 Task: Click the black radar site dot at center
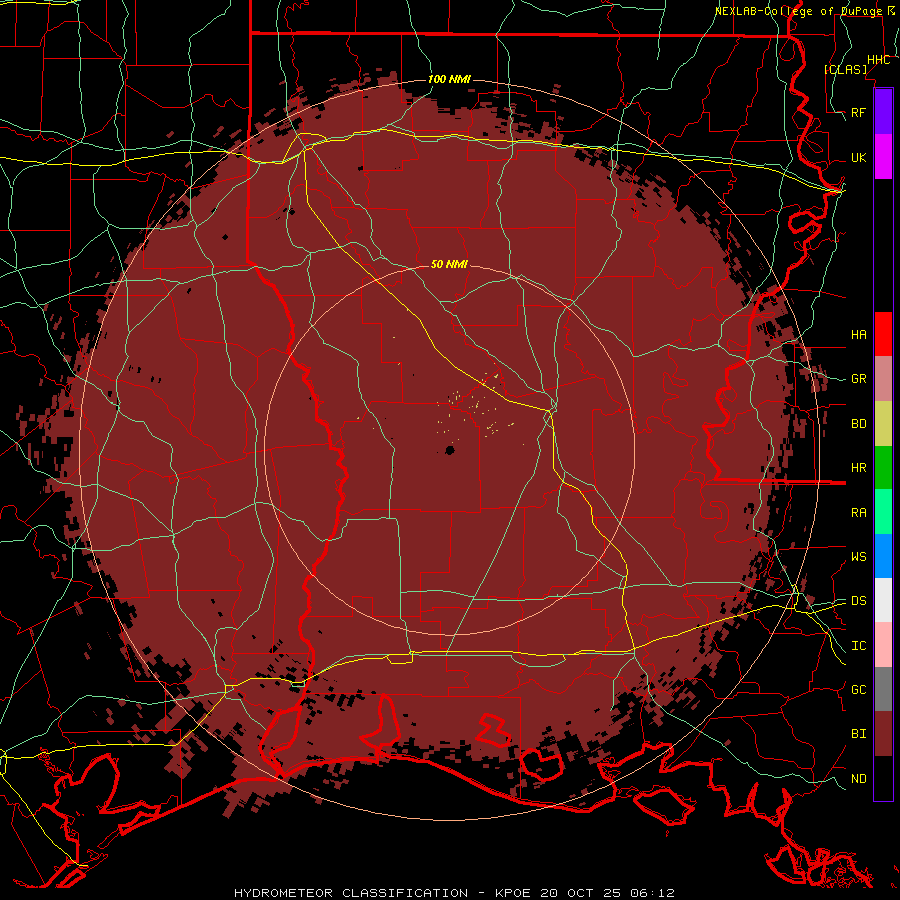pyautogui.click(x=450, y=450)
